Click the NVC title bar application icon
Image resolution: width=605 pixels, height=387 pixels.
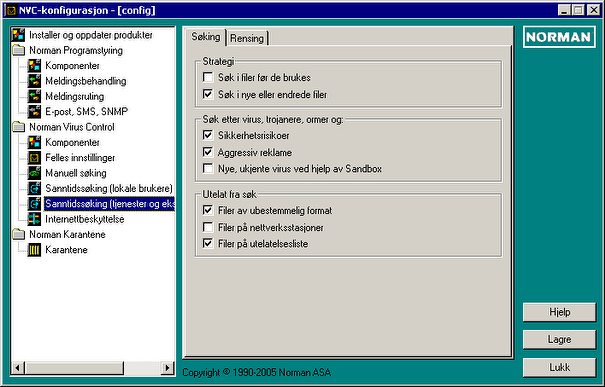tap(12, 10)
